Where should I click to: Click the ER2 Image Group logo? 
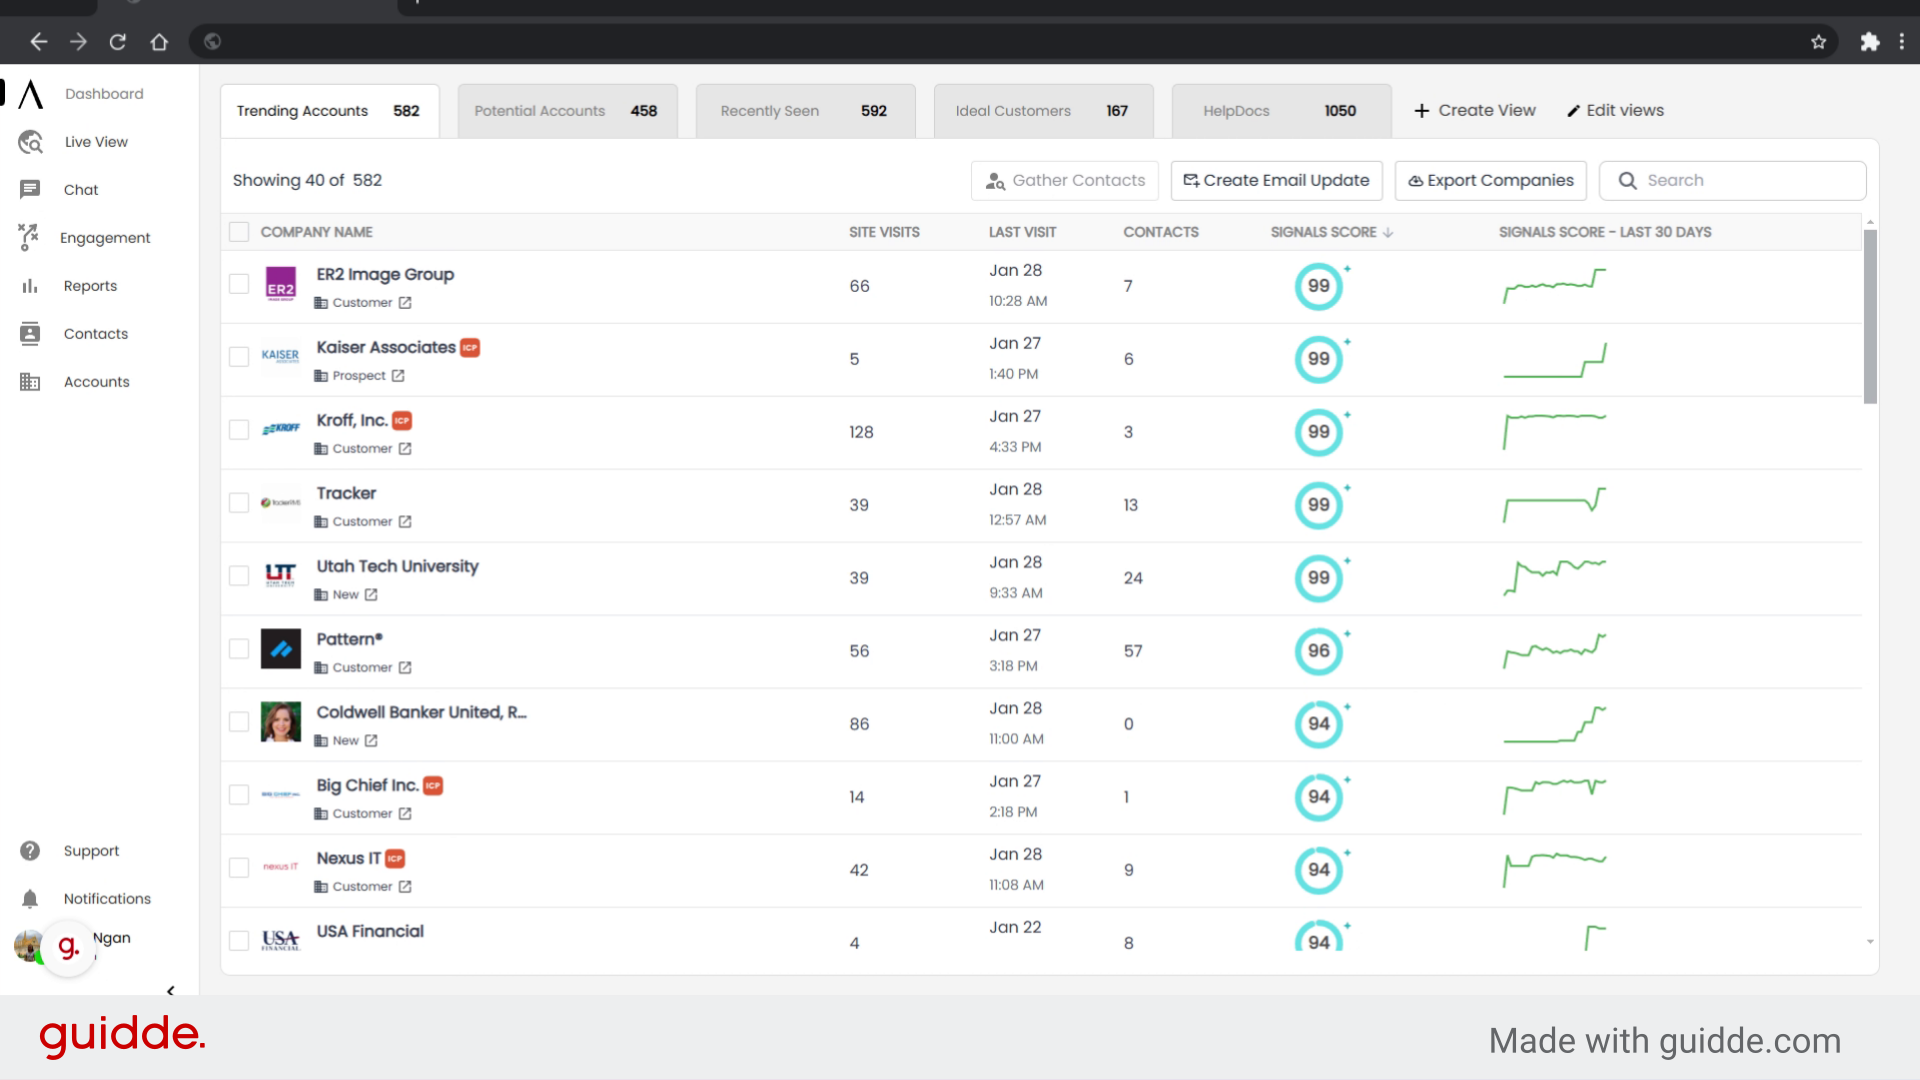pyautogui.click(x=281, y=284)
